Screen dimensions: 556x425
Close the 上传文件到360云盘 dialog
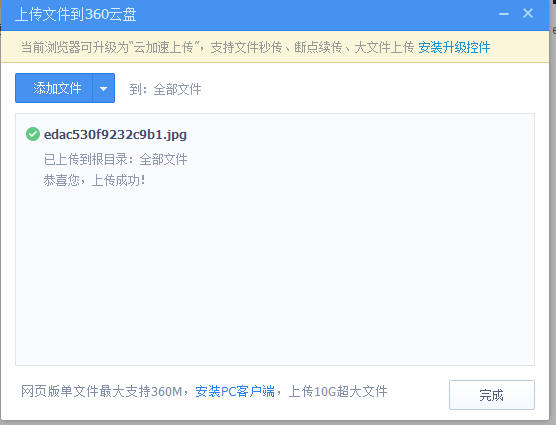pos(528,13)
